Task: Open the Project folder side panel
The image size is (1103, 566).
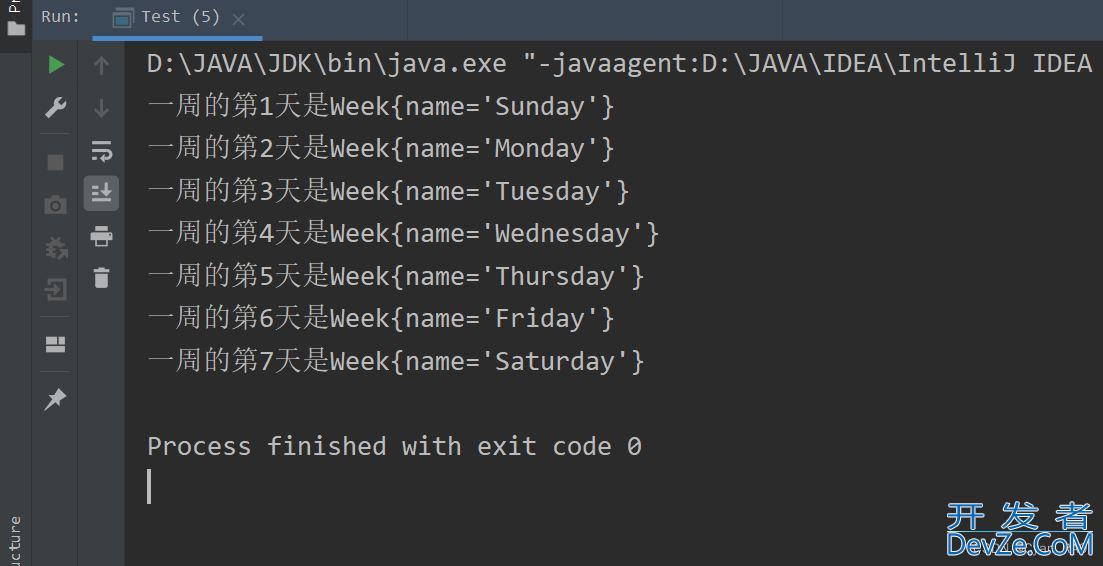Action: [15, 20]
